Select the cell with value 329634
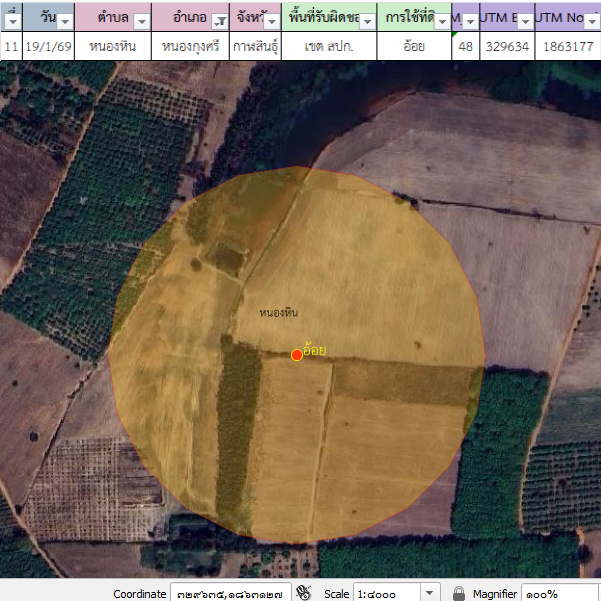 (506, 46)
